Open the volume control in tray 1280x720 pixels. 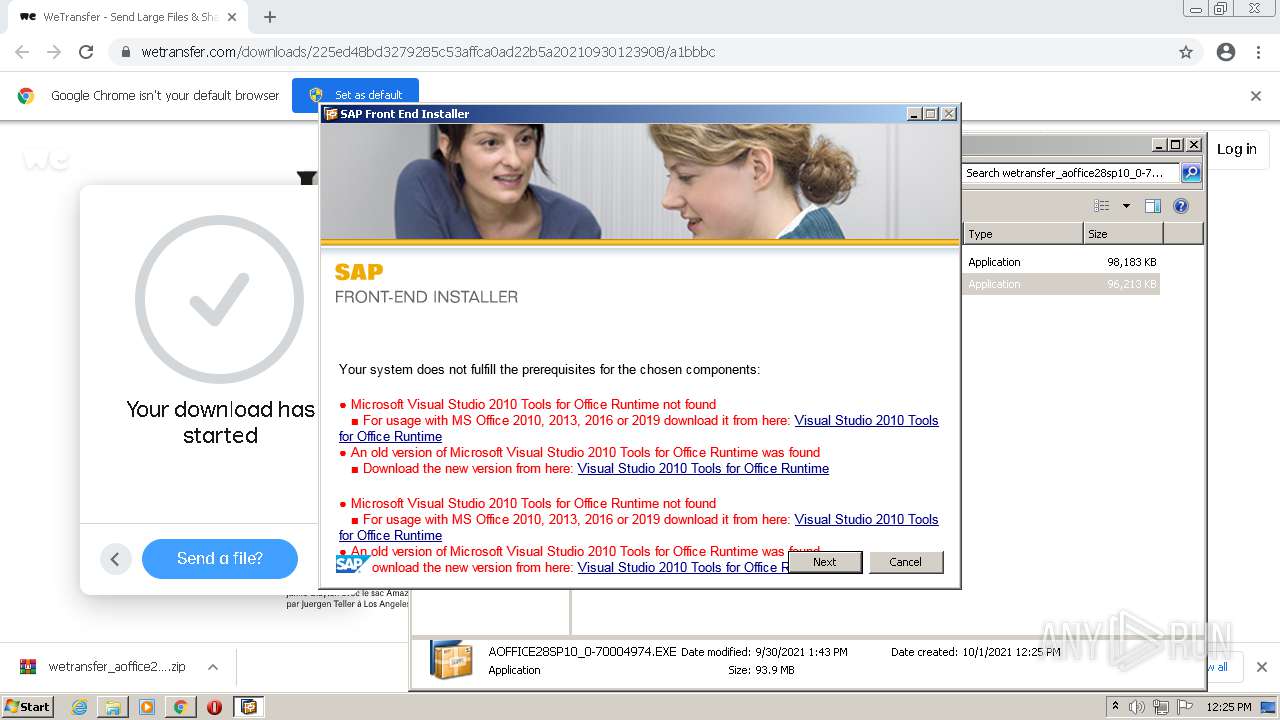tap(1137, 707)
